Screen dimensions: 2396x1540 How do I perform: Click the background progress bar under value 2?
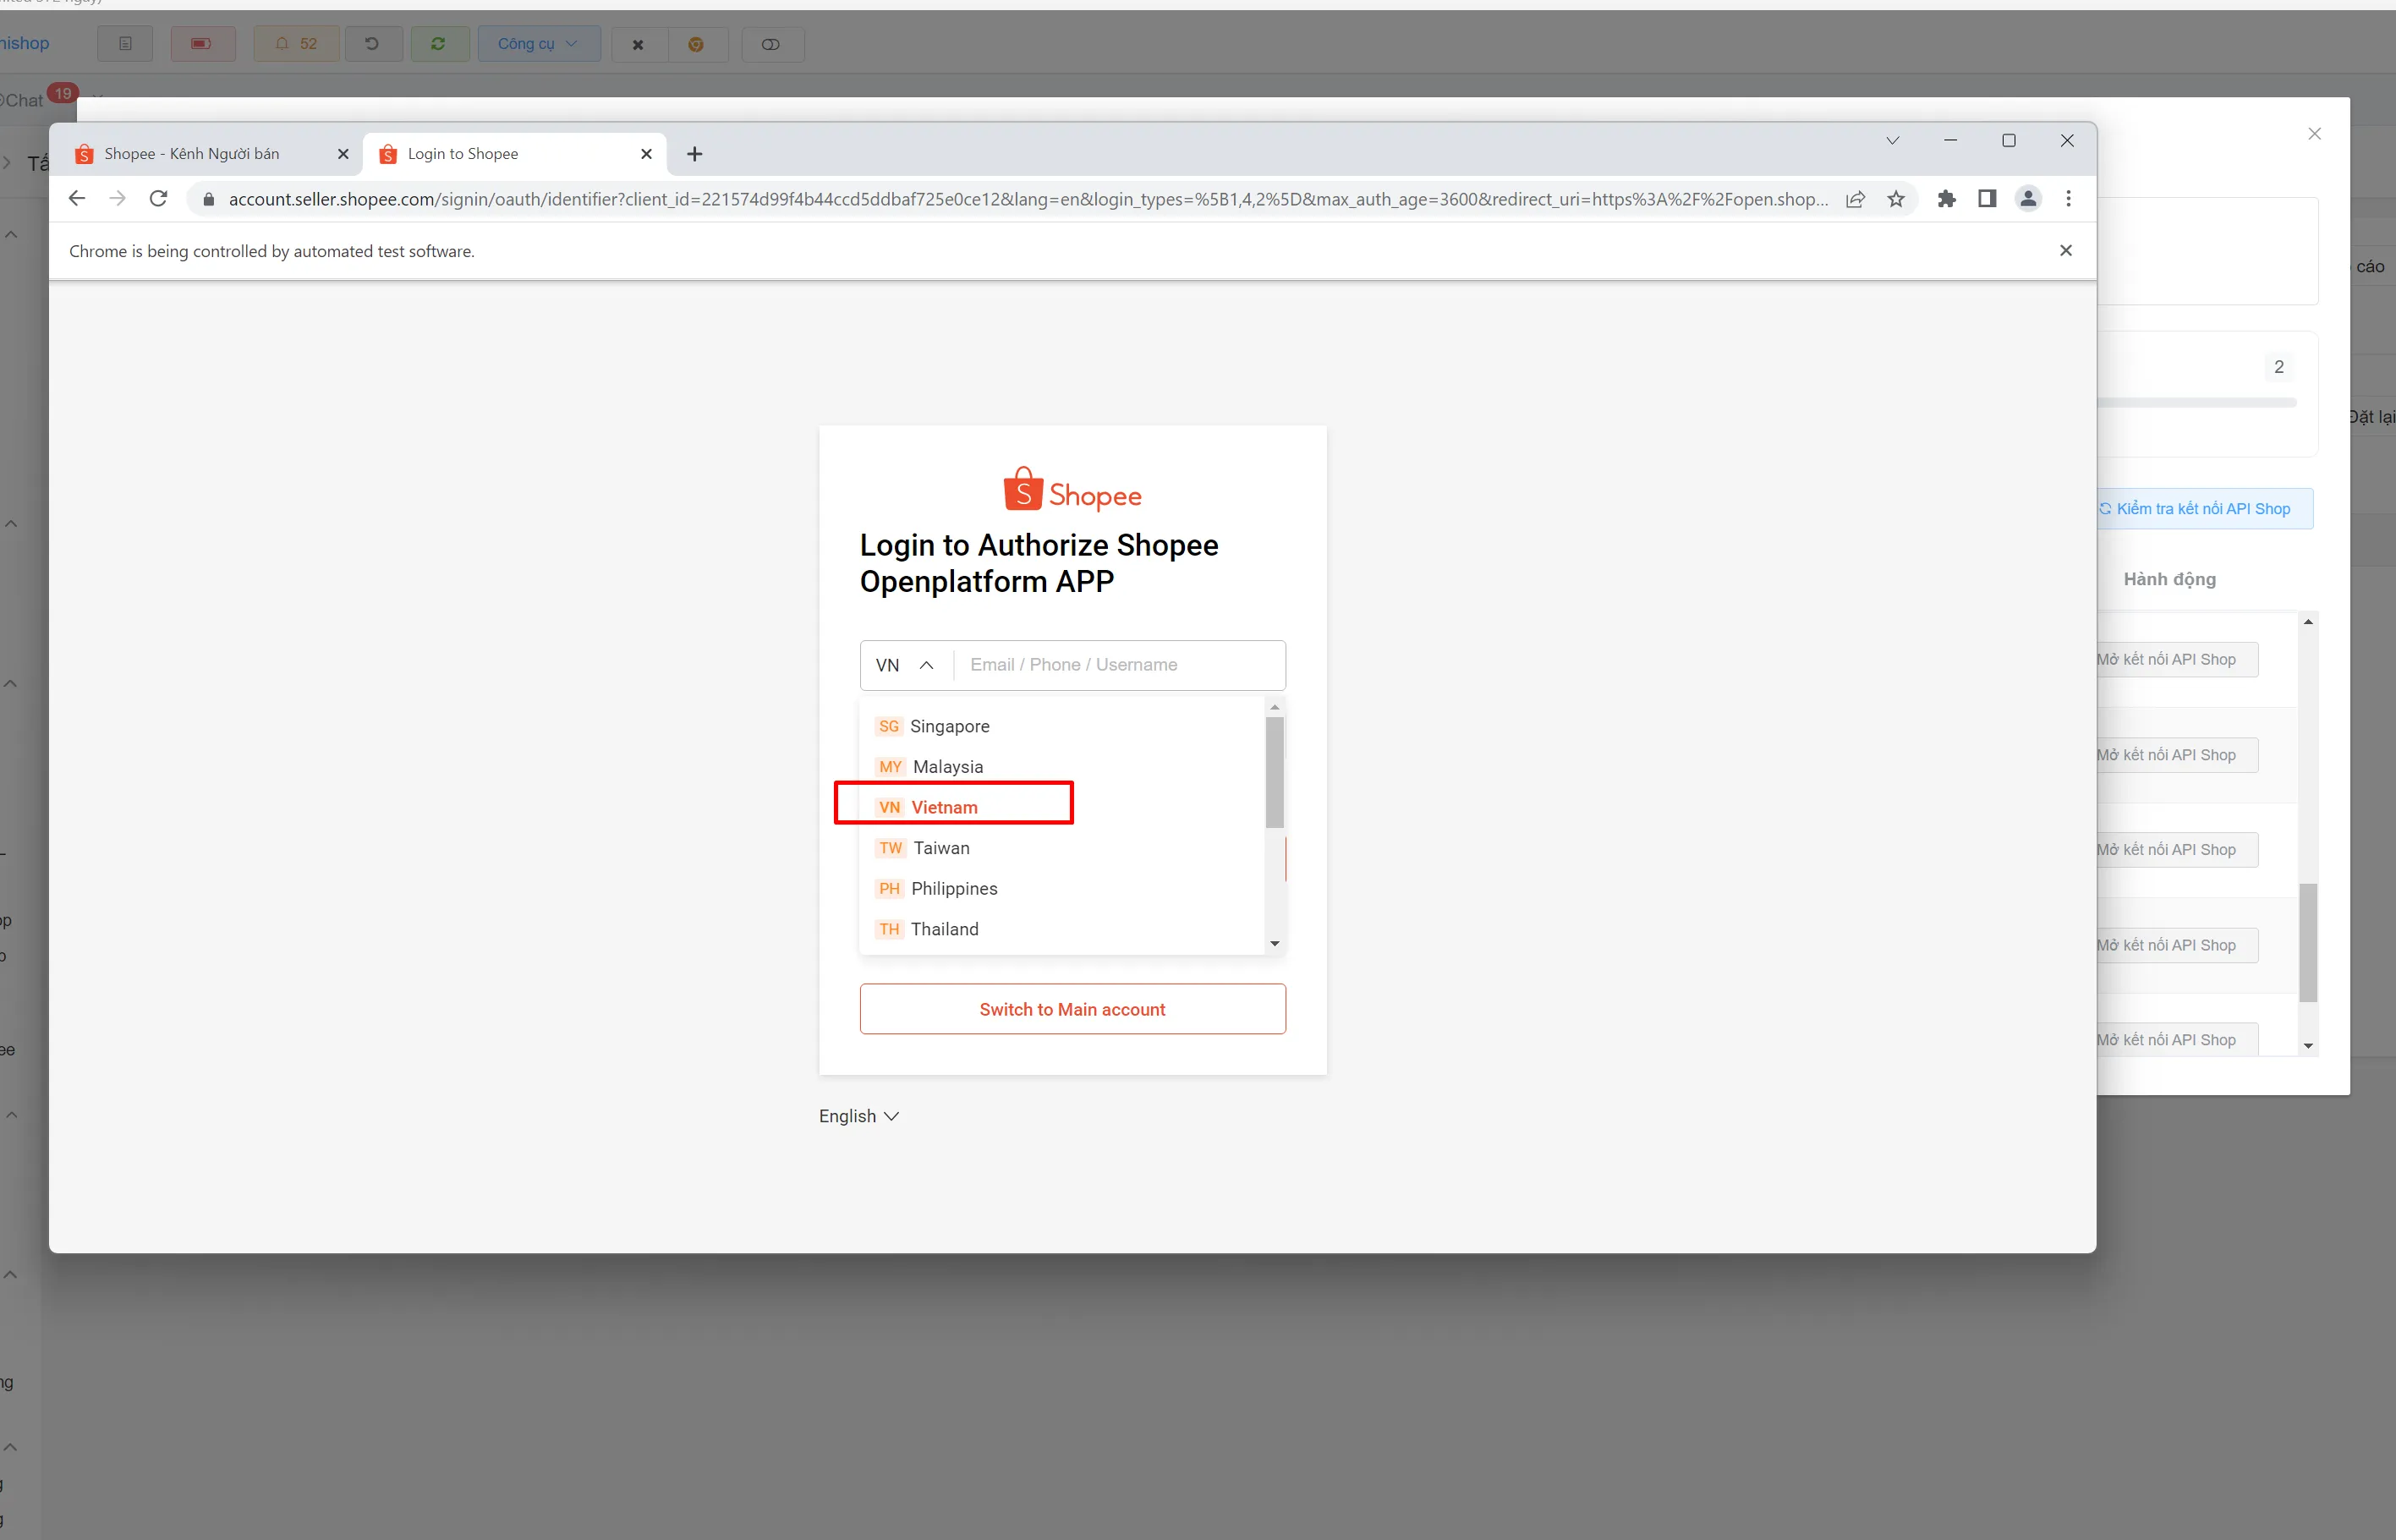2196,403
